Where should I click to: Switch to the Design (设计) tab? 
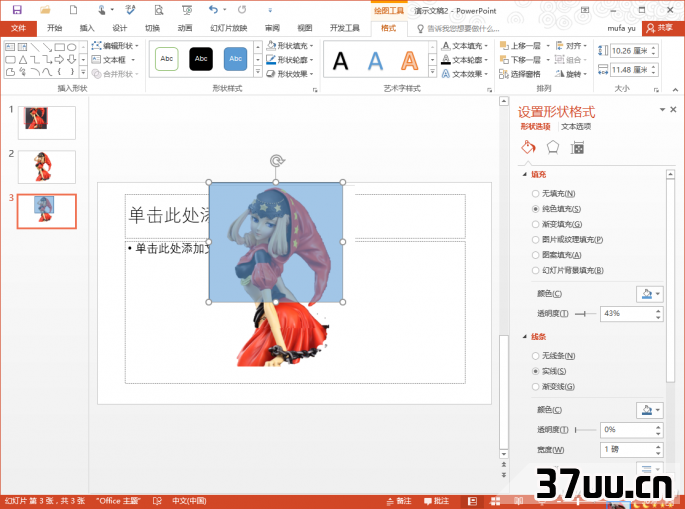(119, 28)
